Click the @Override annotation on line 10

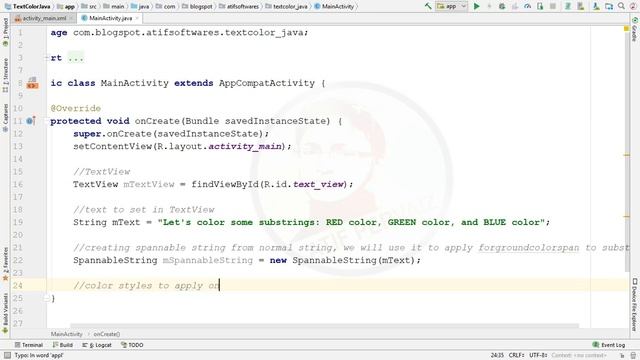(x=76, y=108)
